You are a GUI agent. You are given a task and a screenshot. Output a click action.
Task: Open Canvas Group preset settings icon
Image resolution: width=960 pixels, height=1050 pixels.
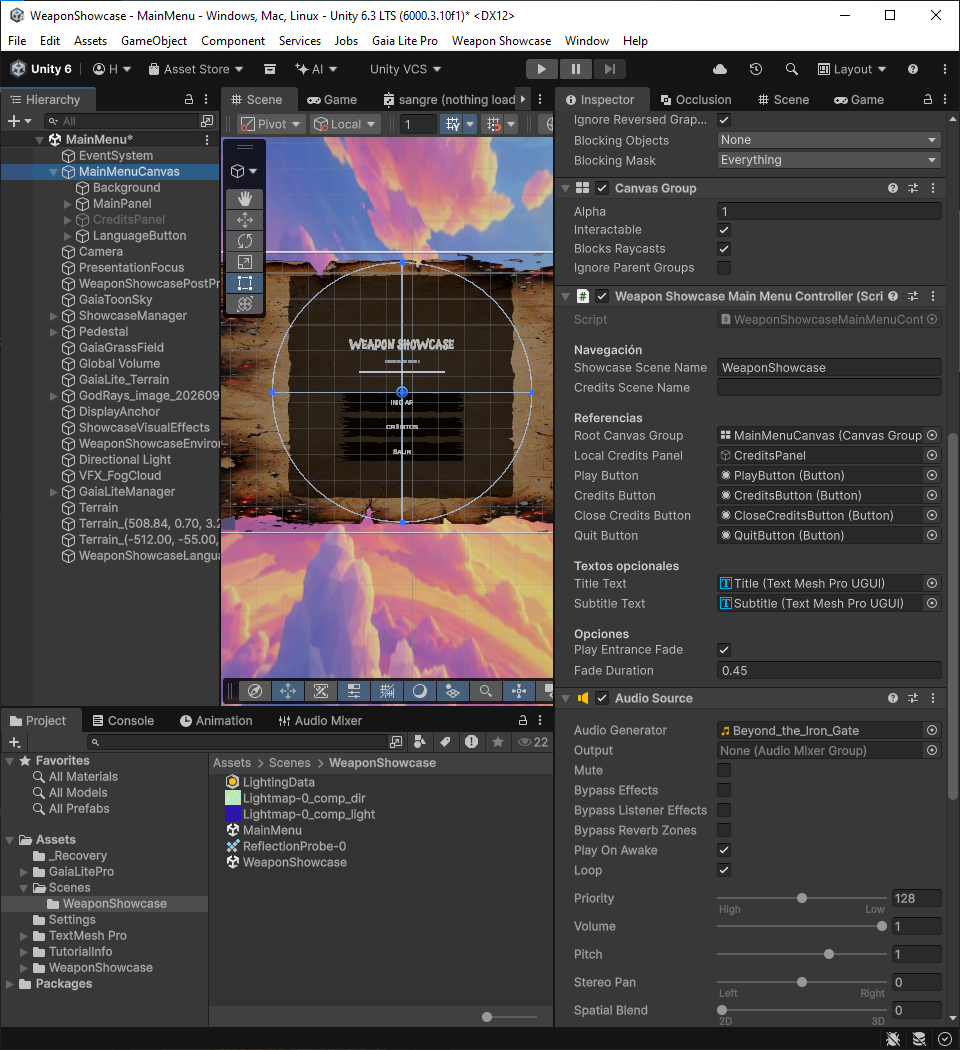(x=912, y=188)
